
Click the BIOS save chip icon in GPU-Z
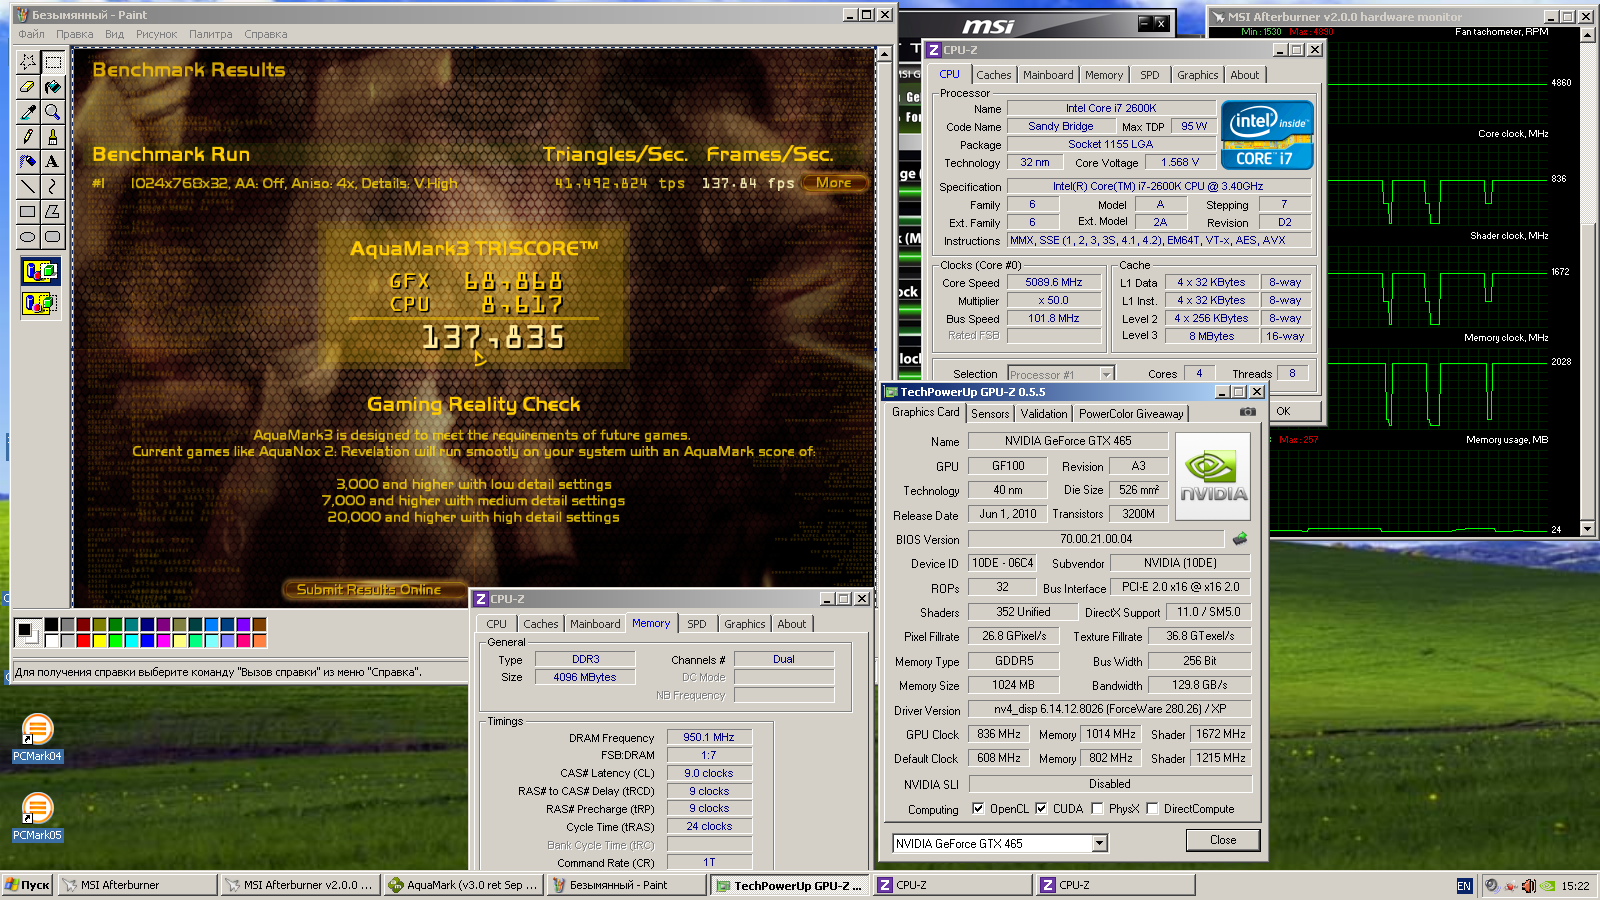[x=1240, y=538]
